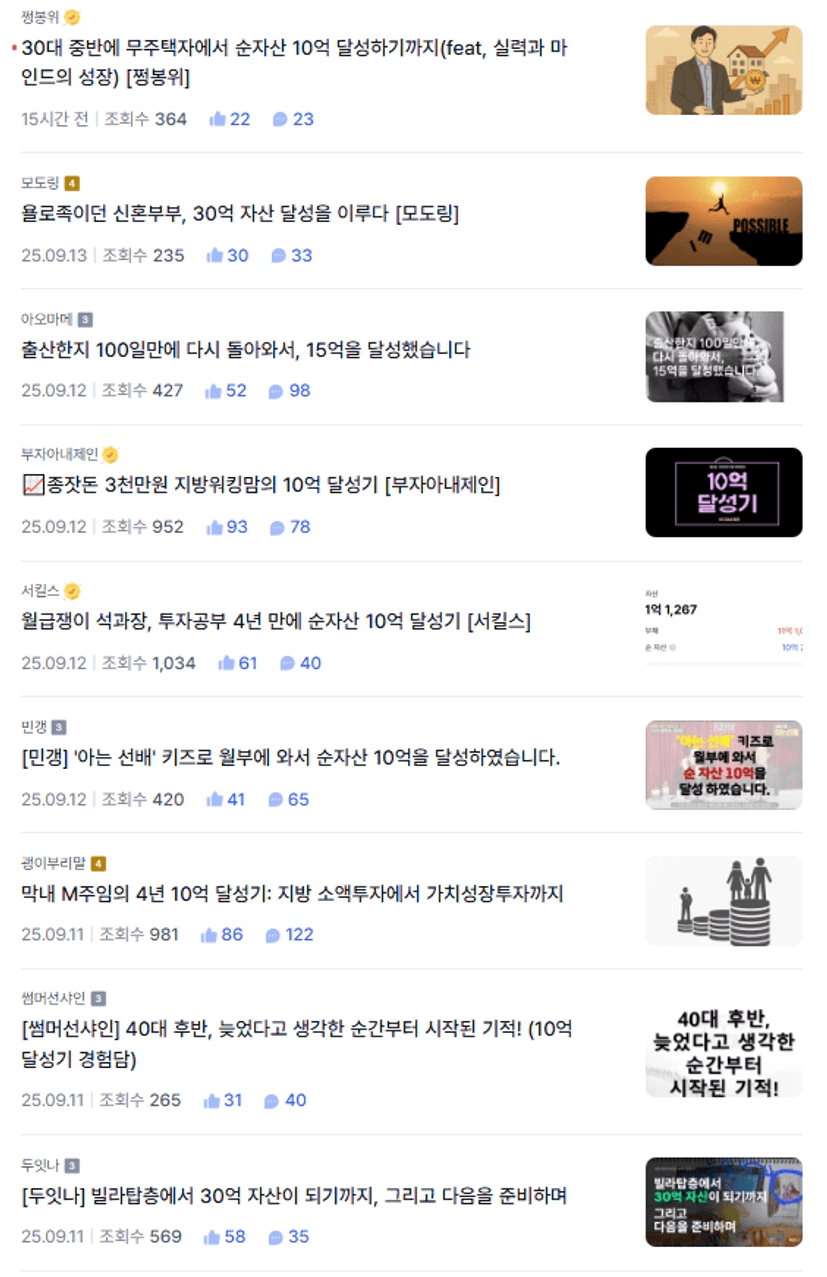827x1277 pixels.
Task: Click coin stacks family silhouette thumbnail
Action: coord(724,901)
